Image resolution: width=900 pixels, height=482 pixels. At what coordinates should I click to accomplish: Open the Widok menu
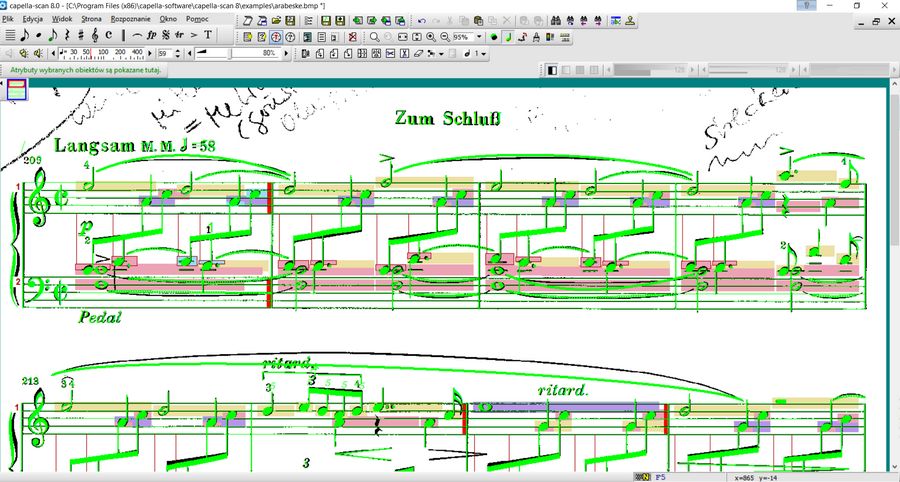click(x=62, y=19)
